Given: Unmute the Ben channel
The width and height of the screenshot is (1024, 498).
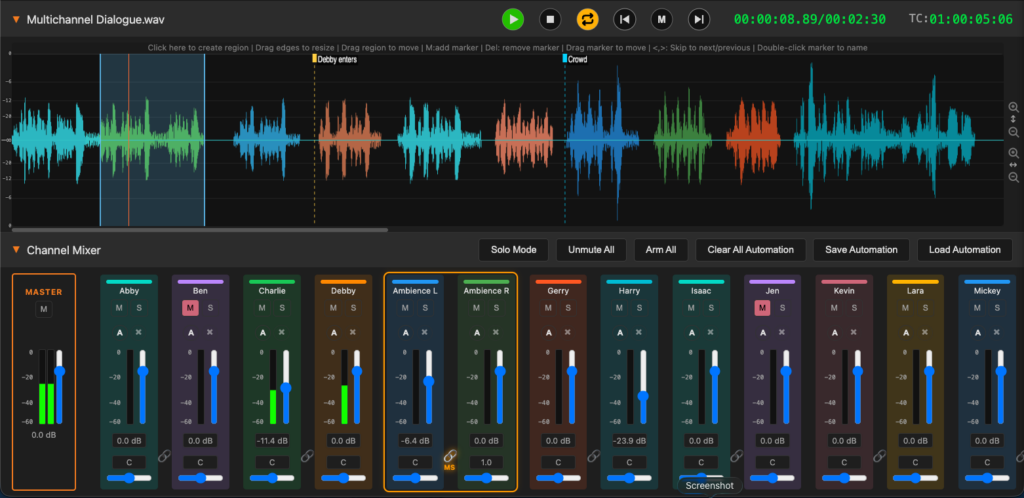Looking at the screenshot, I should [x=191, y=308].
